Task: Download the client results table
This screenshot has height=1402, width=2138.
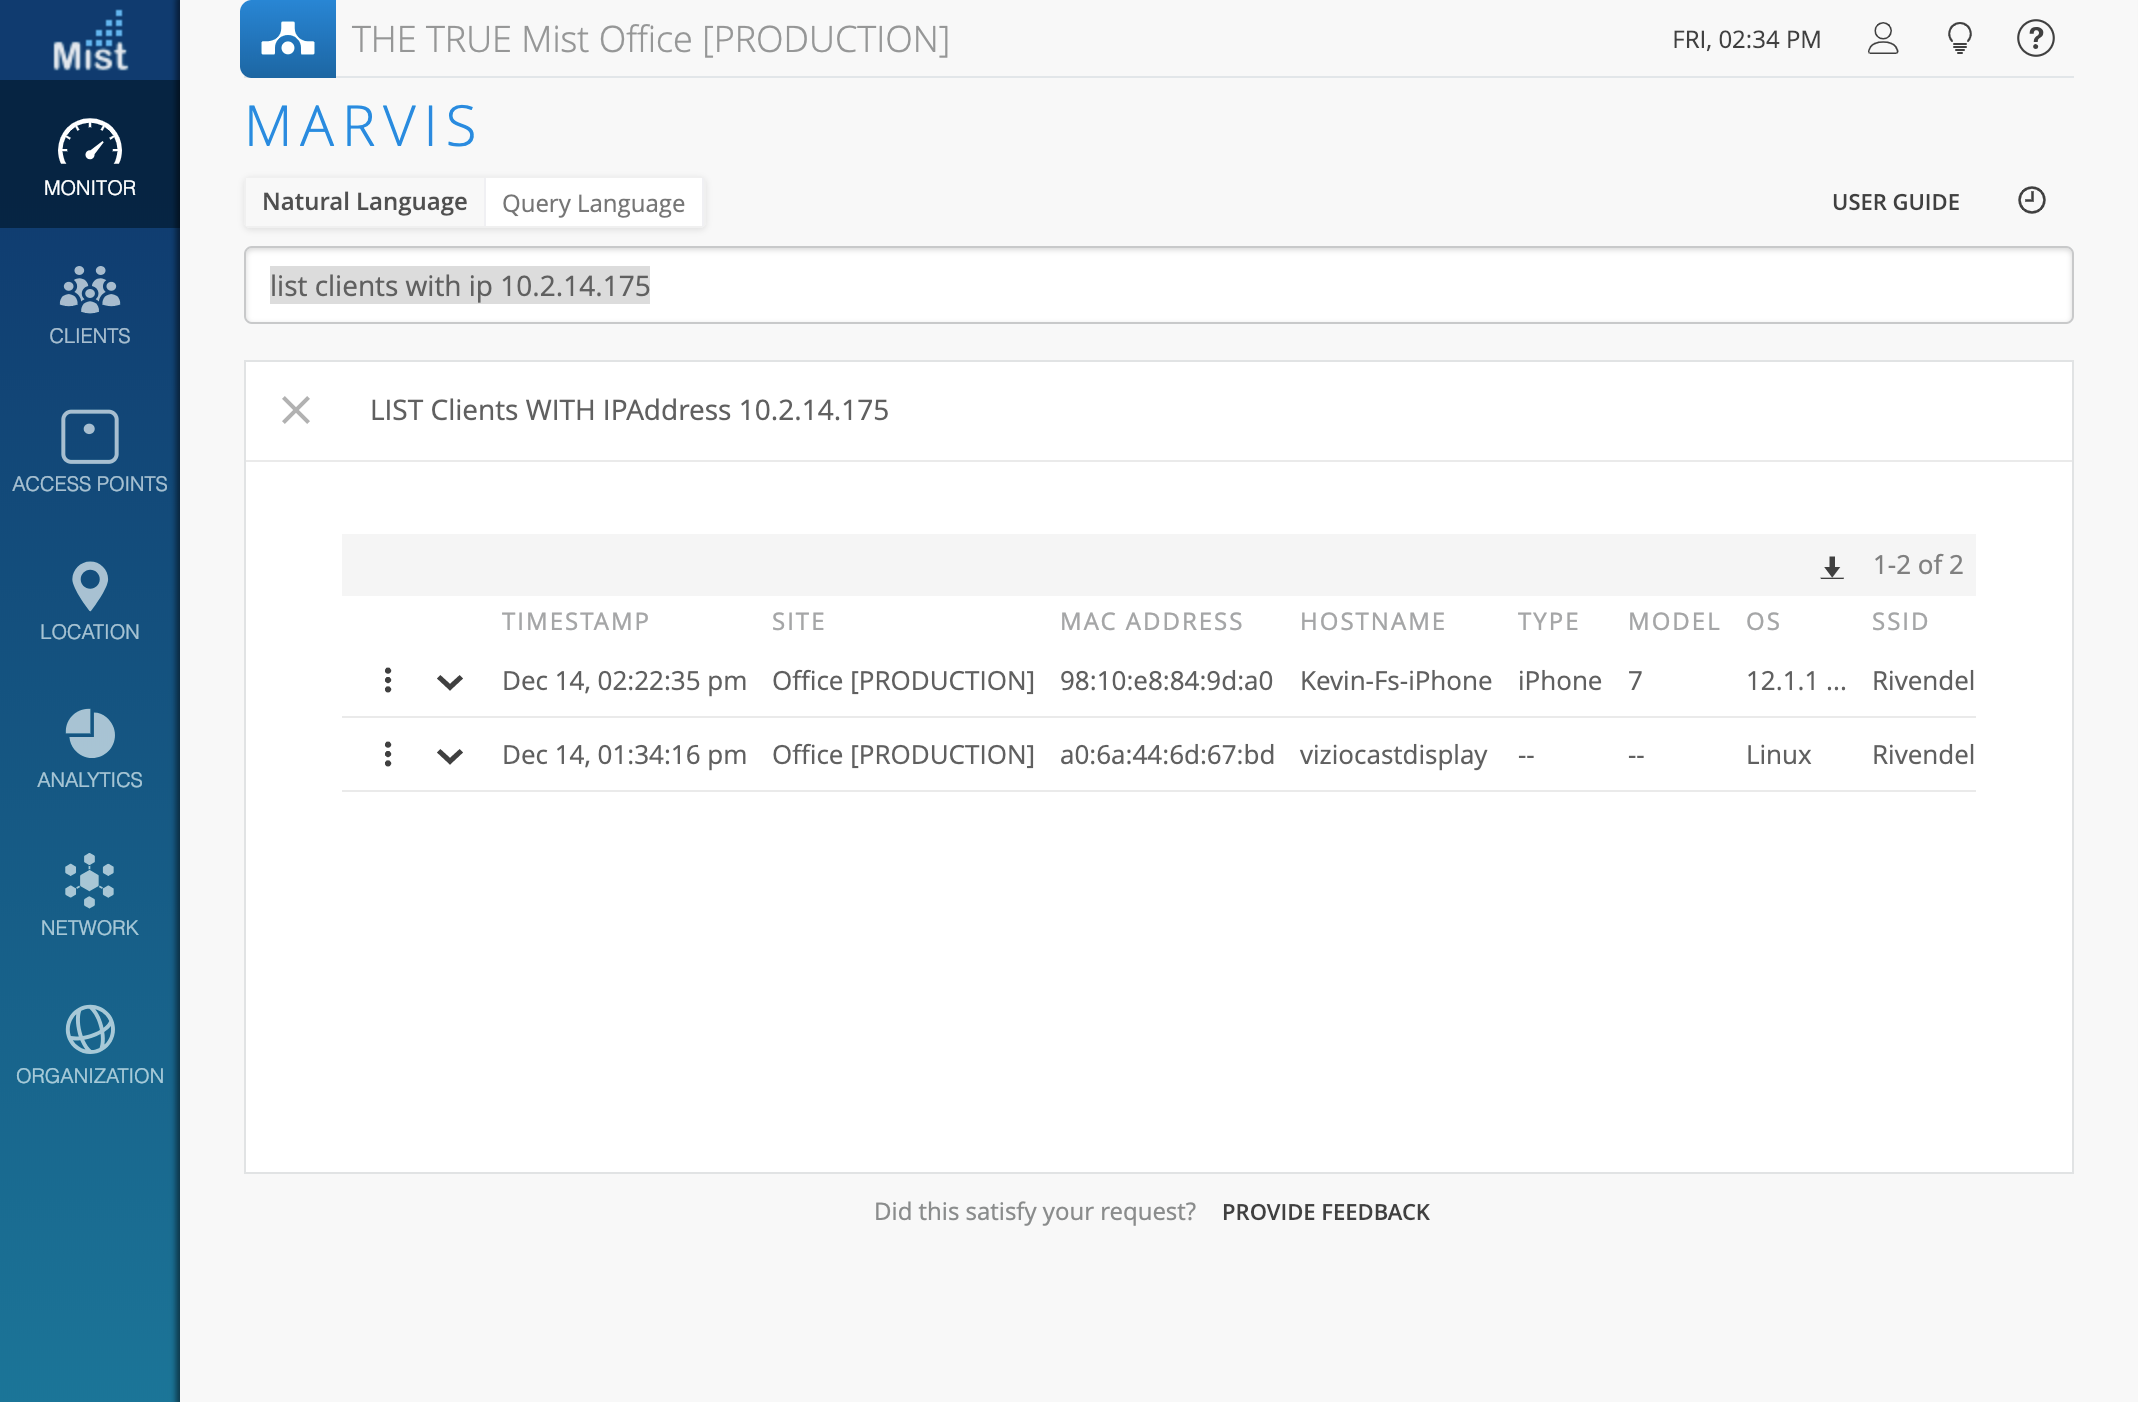Action: point(1831,567)
